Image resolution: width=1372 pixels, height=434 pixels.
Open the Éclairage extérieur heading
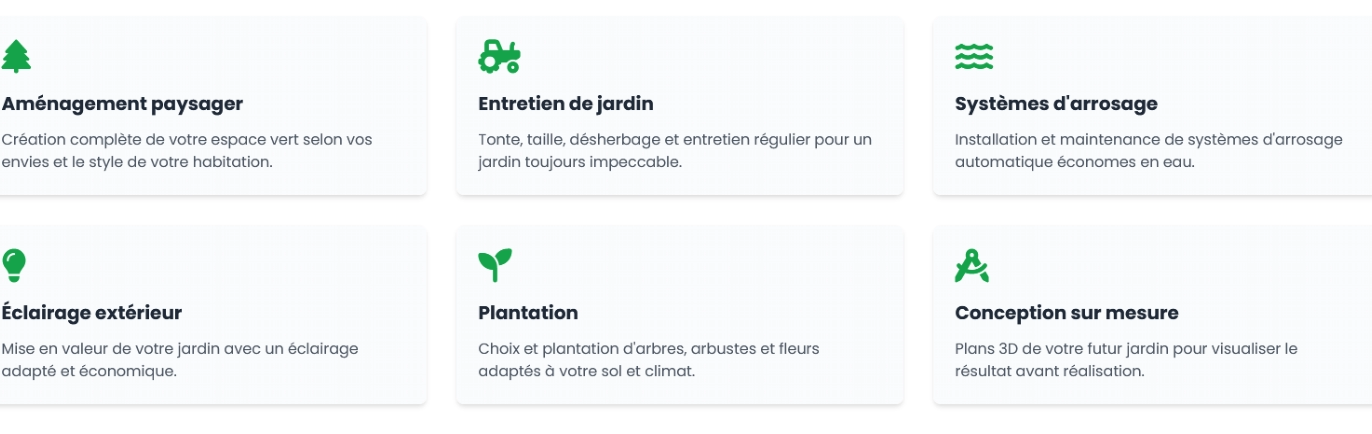pyautogui.click(x=92, y=313)
